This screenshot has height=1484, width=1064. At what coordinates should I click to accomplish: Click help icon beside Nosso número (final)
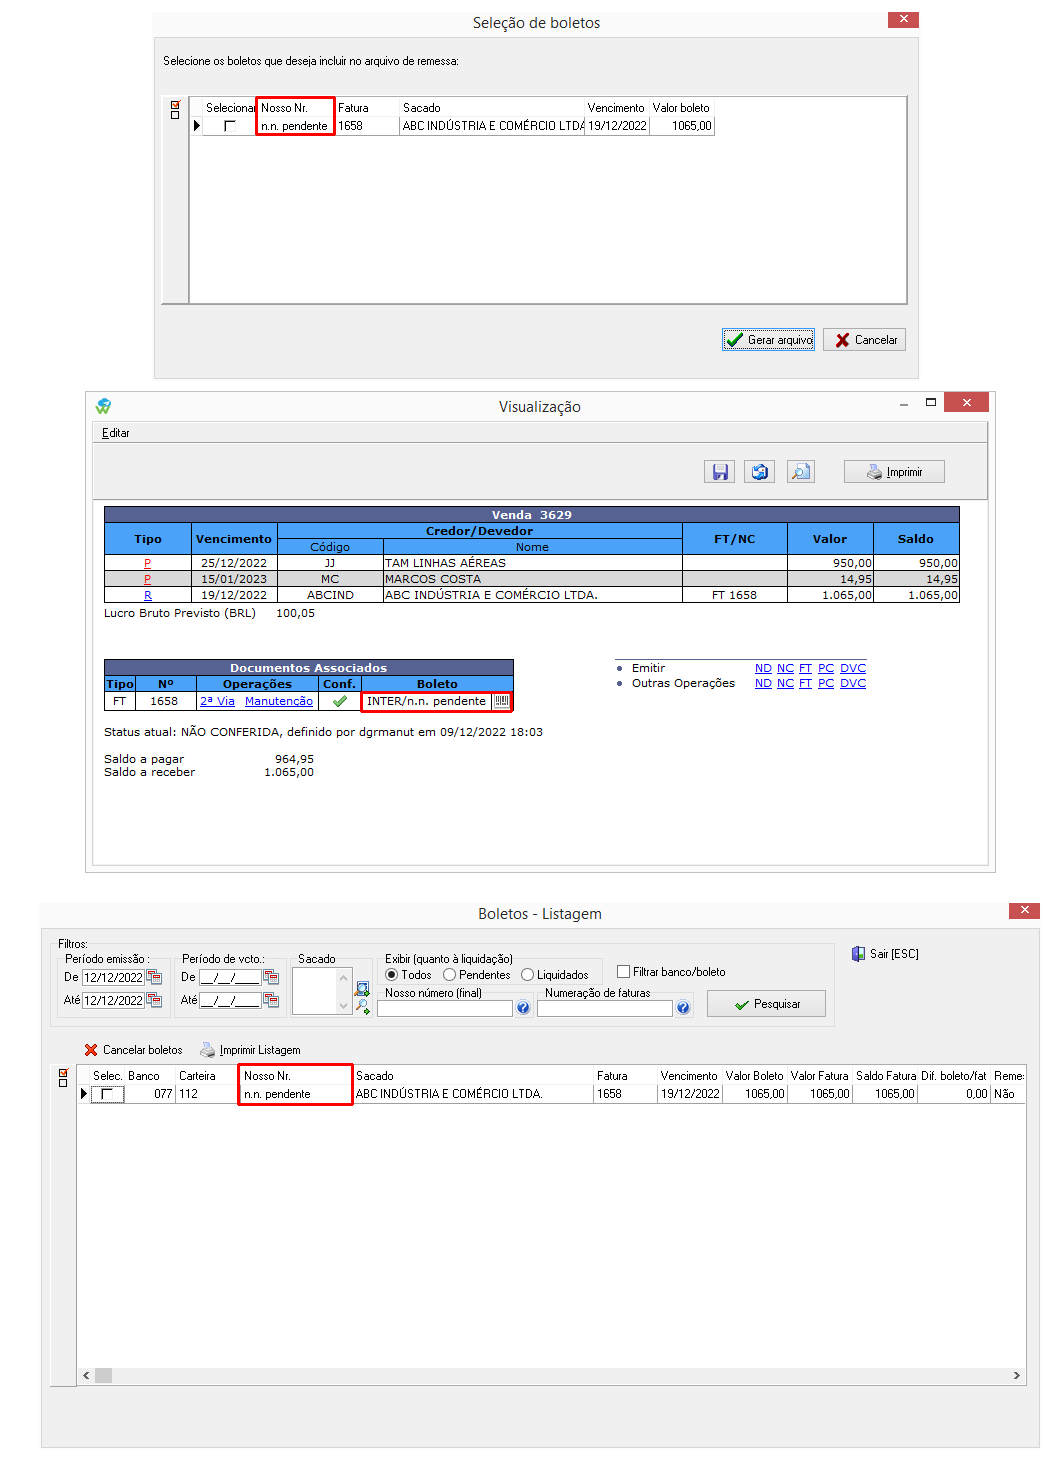(523, 1008)
